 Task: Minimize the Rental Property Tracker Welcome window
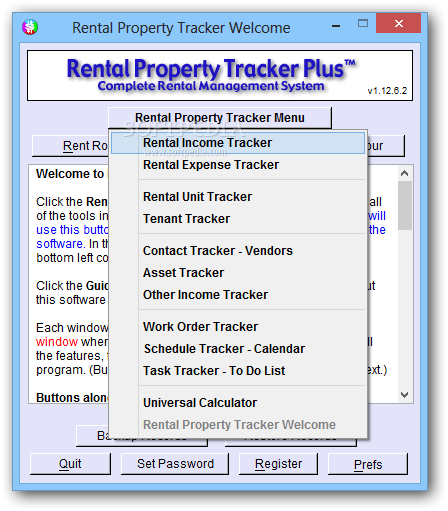click(x=336, y=25)
